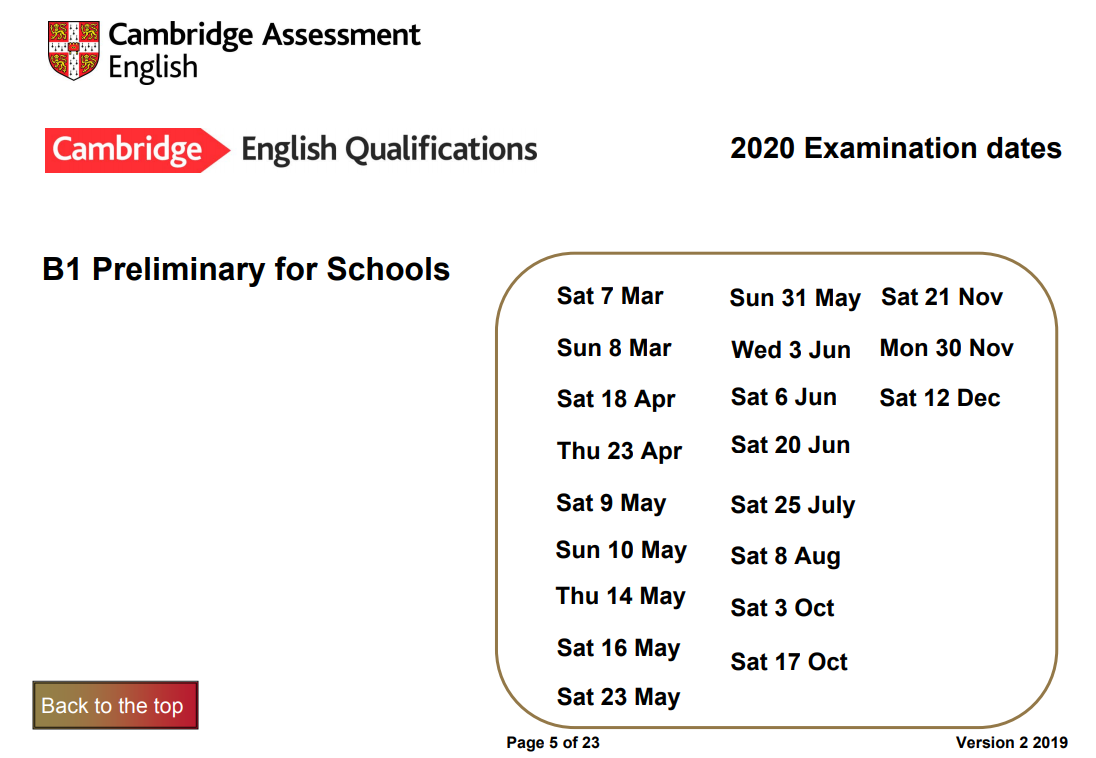
Task: Select the Sat 25 July exam date
Action: [x=793, y=505]
